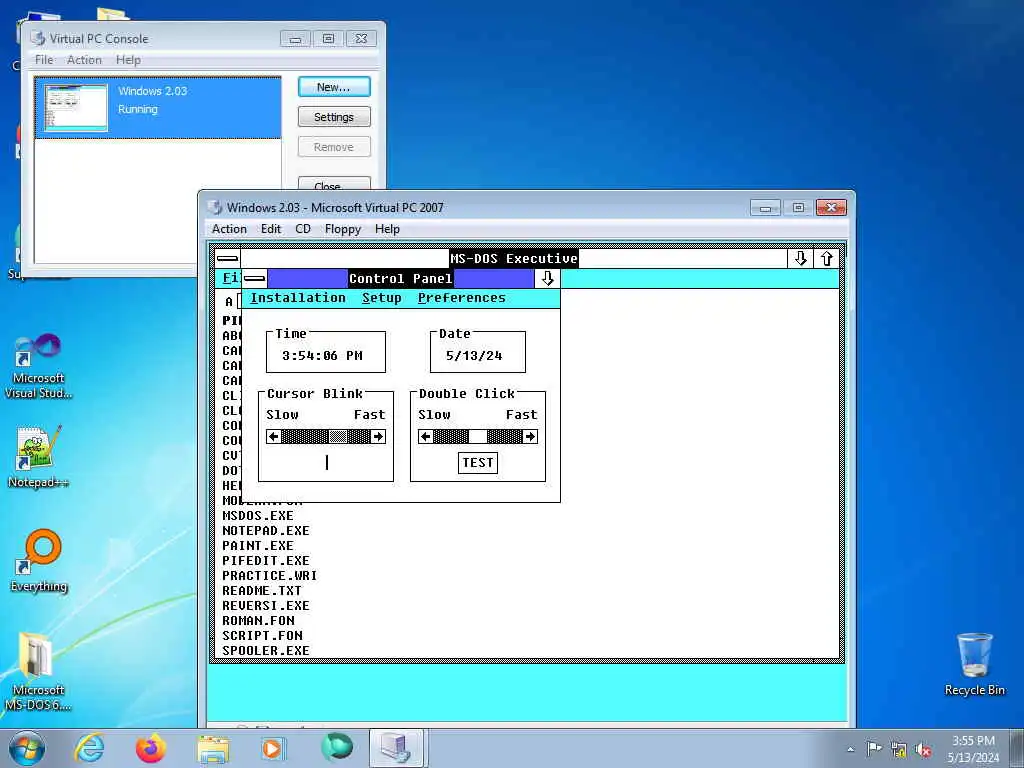Select PAINT.EXE in file list

click(x=258, y=546)
